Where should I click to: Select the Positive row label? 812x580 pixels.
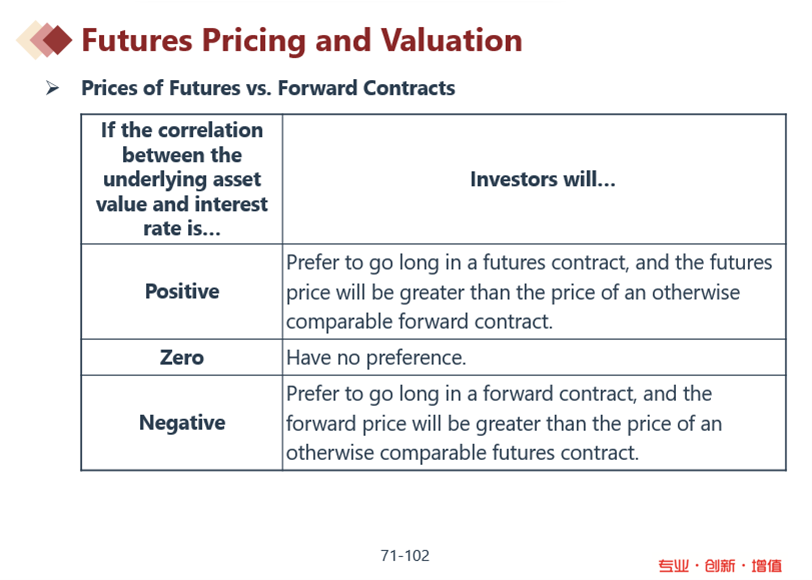182,292
